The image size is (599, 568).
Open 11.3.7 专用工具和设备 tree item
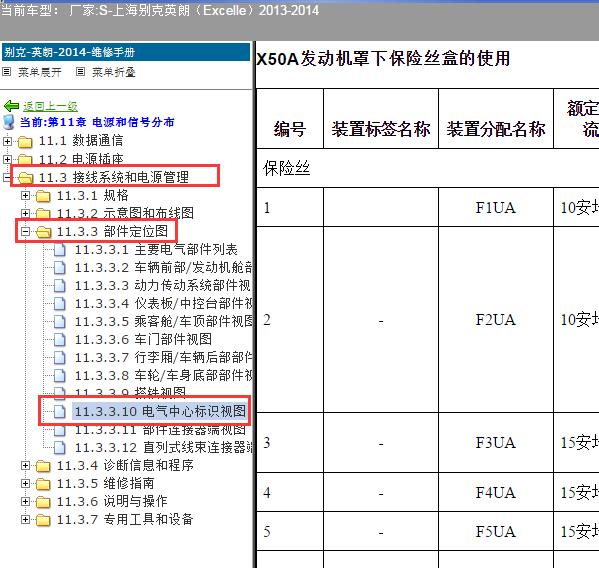pyautogui.click(x=125, y=519)
